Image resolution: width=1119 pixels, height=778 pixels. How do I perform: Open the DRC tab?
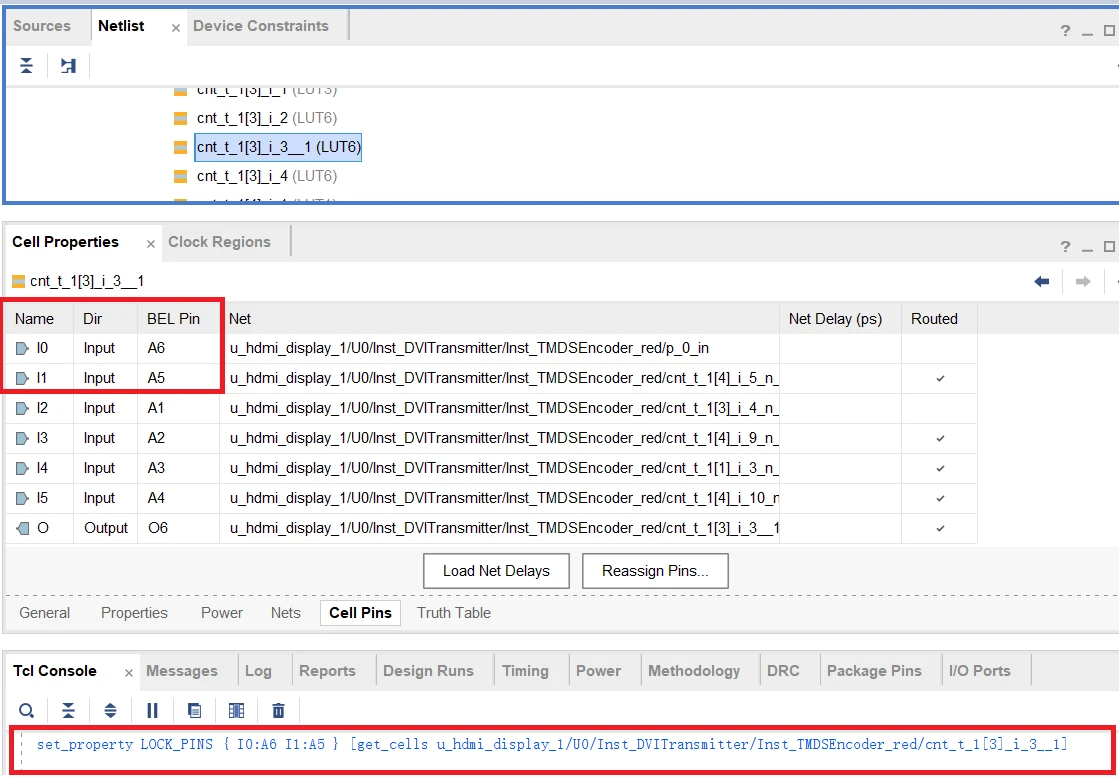coord(783,671)
